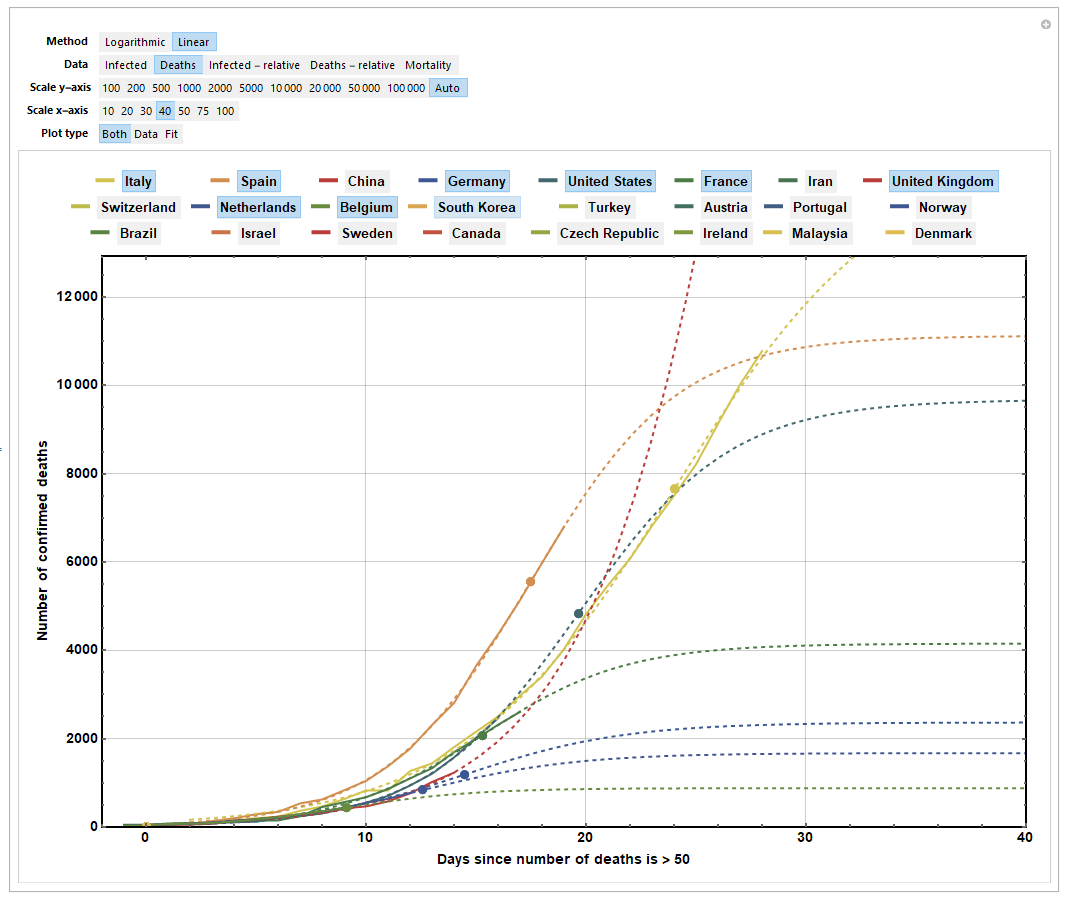1068x900 pixels.
Task: Set x-axis scale to 100 days
Action: click(x=225, y=111)
